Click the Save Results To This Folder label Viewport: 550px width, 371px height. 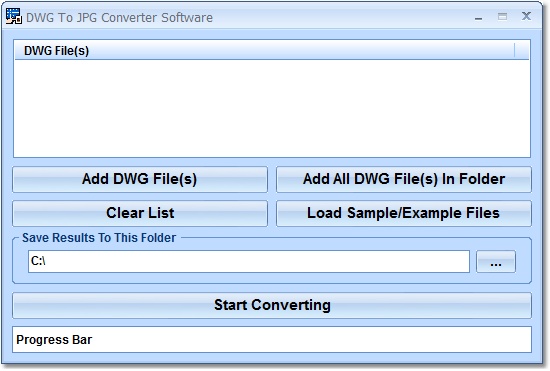[x=99, y=238]
